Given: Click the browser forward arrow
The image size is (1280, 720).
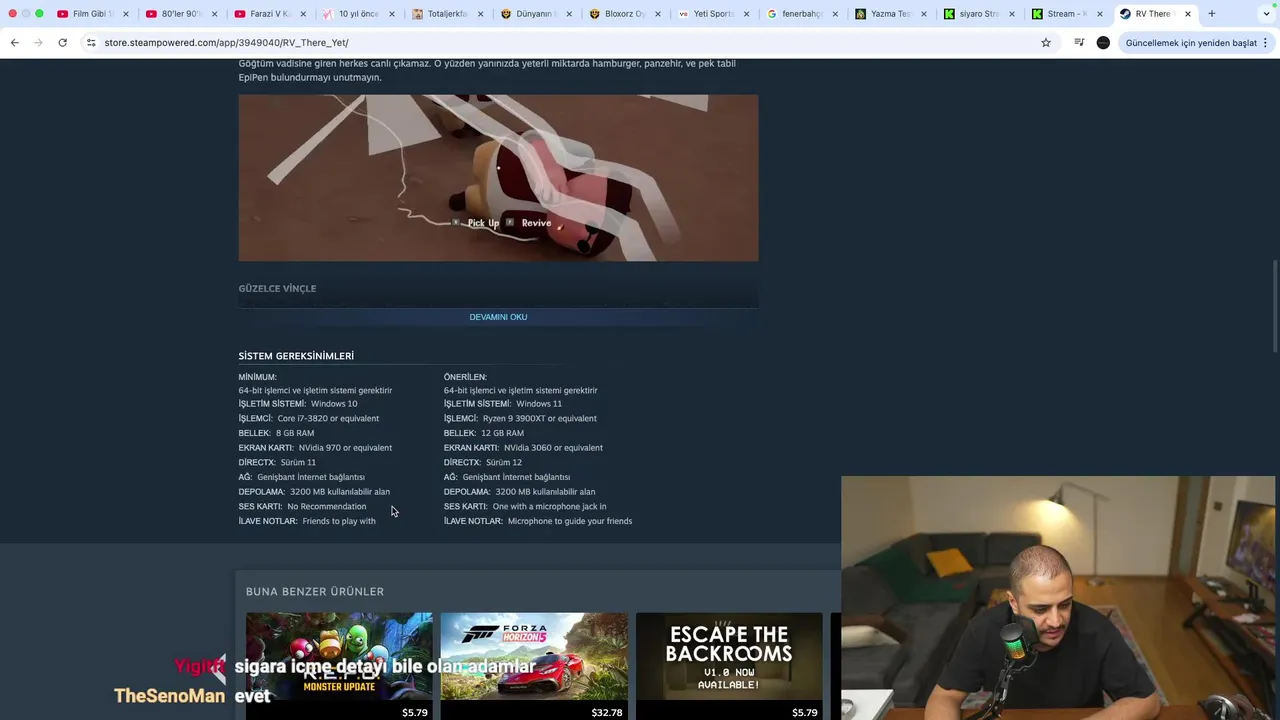Looking at the screenshot, I should coord(38,43).
